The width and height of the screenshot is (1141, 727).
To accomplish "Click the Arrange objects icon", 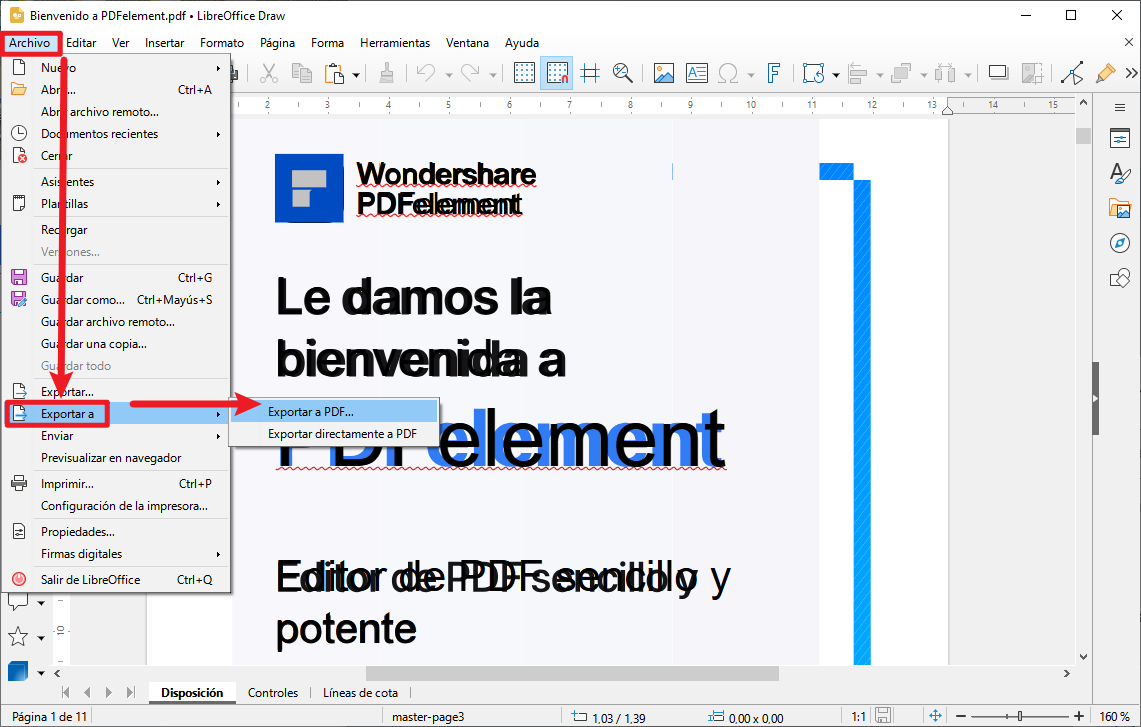I will (902, 73).
